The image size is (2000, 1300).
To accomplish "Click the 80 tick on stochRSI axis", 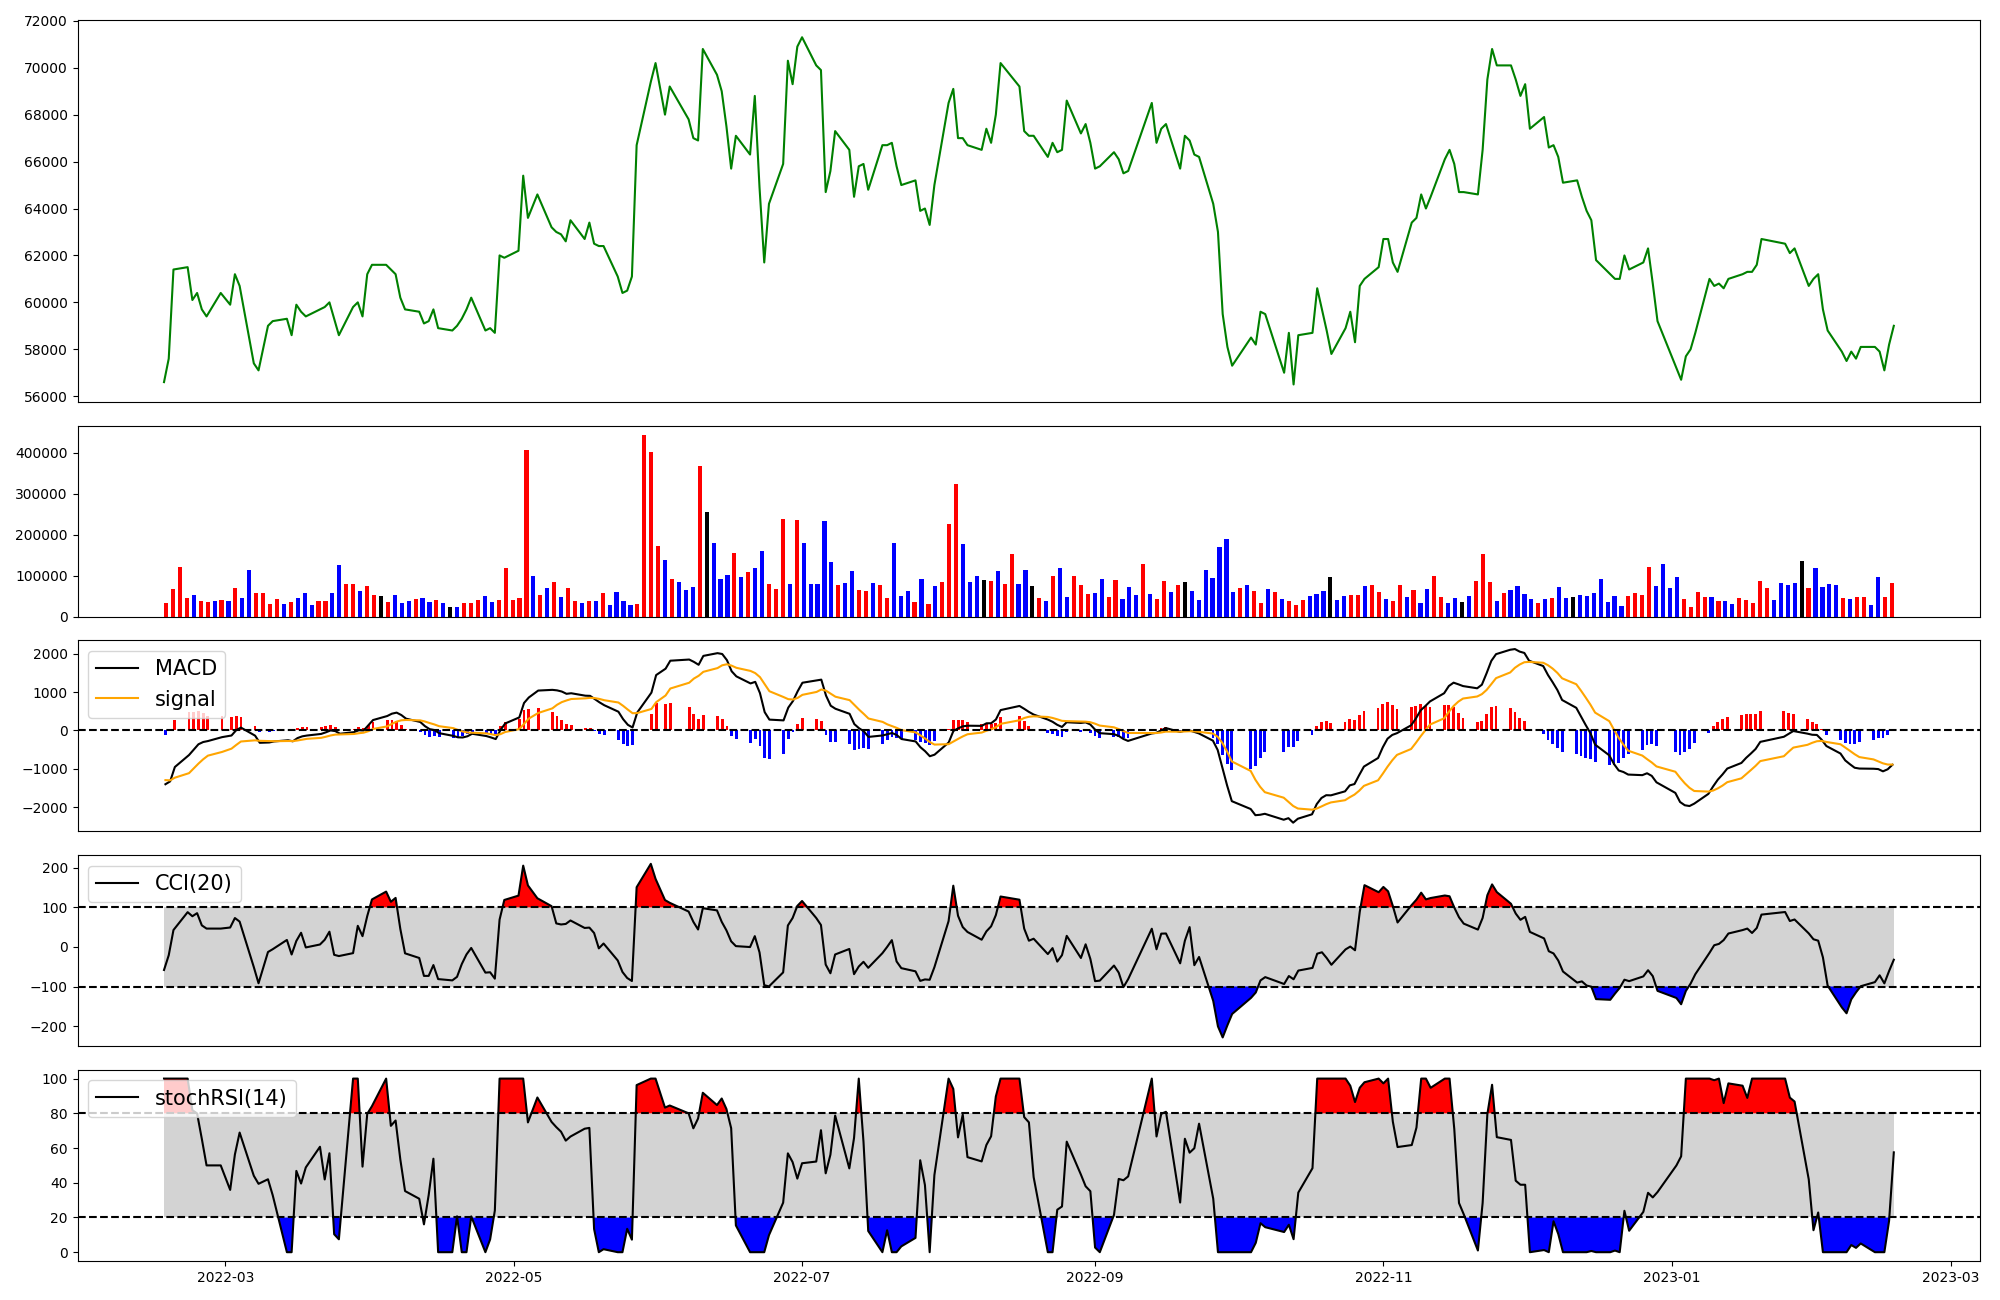I will tap(58, 1114).
